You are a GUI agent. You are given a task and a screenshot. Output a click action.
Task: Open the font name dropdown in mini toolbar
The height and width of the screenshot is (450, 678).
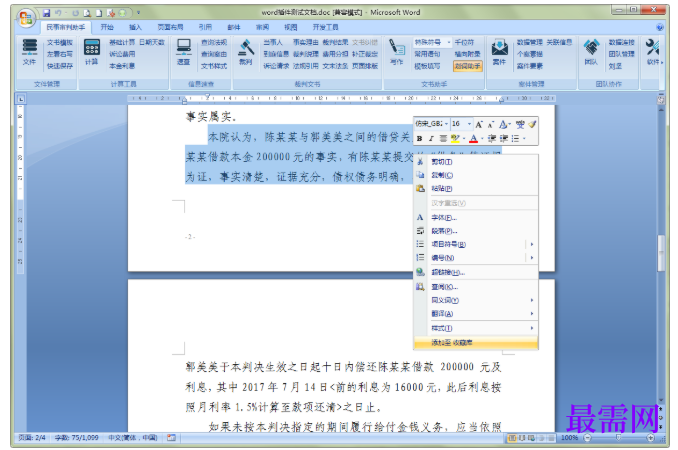click(446, 124)
